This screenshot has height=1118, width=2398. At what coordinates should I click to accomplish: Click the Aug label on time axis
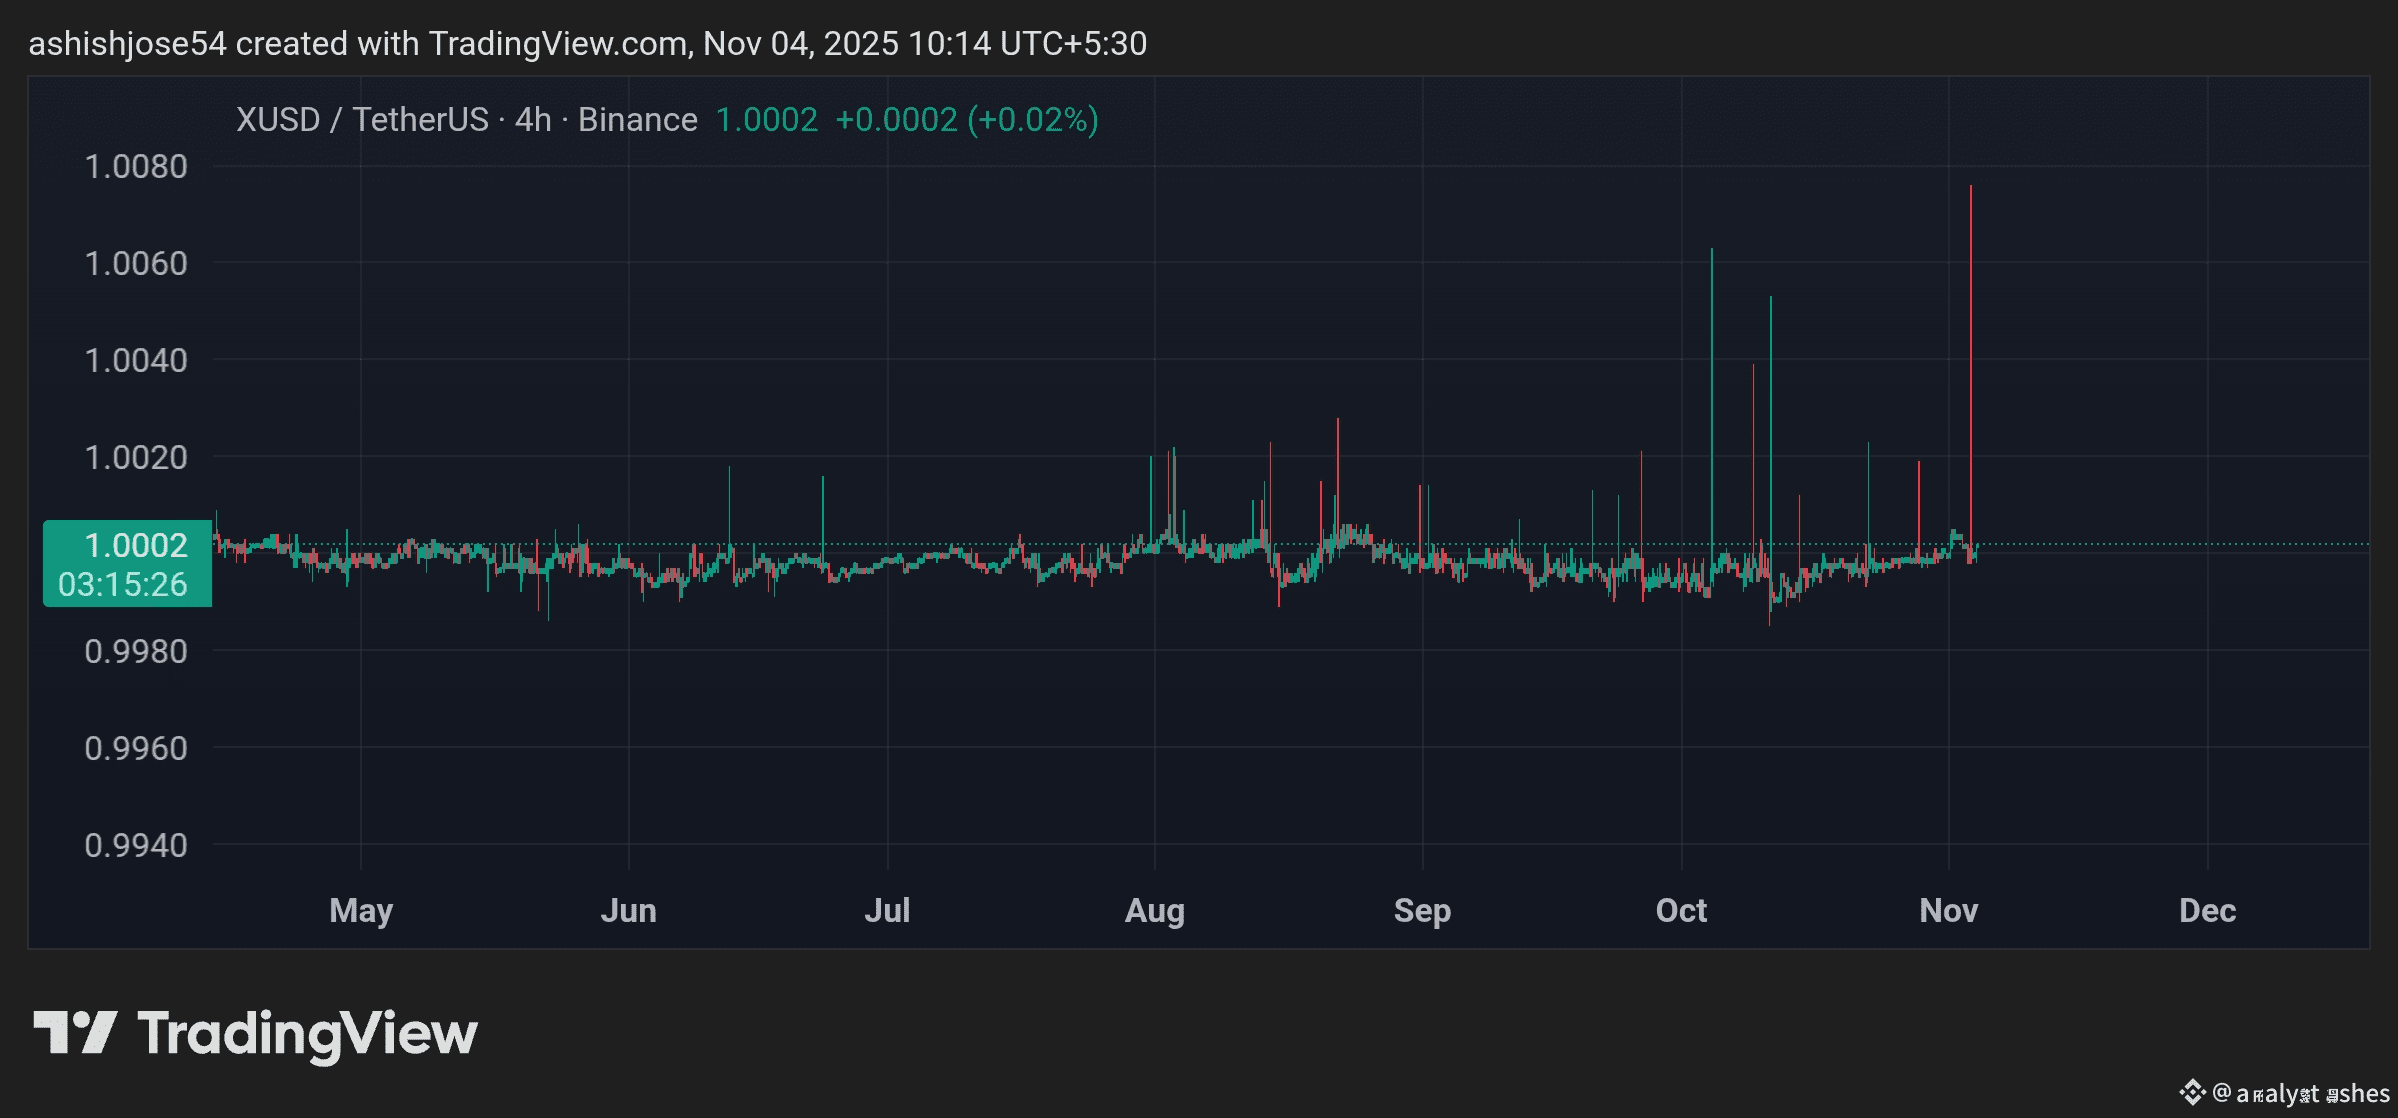[1154, 910]
